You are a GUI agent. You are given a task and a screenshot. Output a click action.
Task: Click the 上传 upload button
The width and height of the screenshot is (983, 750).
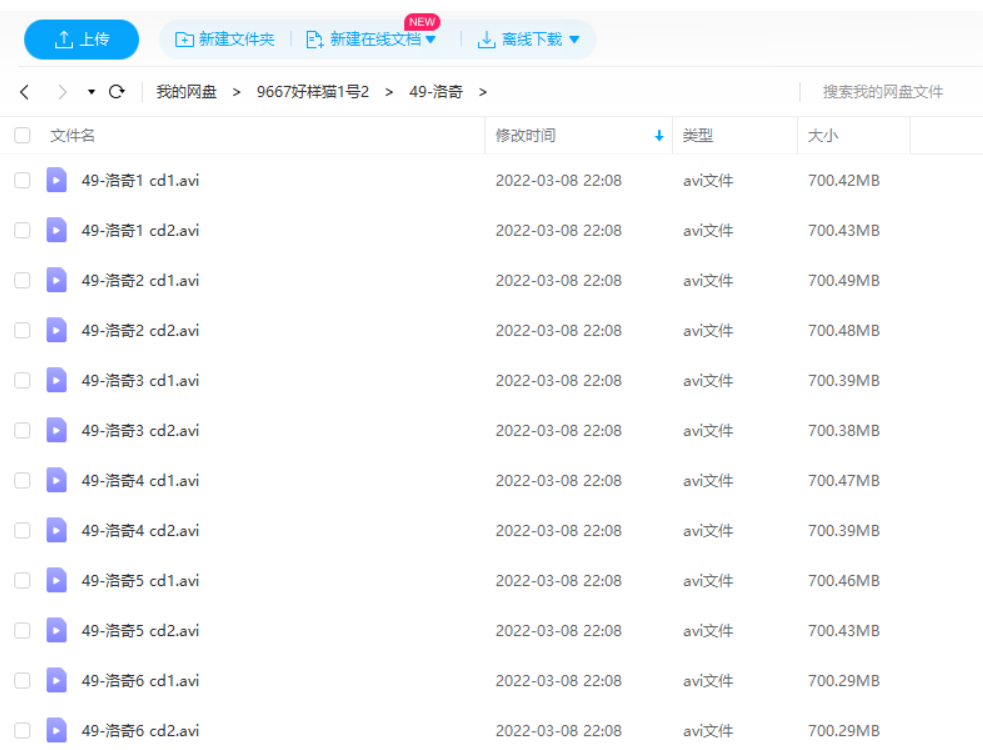coord(82,40)
